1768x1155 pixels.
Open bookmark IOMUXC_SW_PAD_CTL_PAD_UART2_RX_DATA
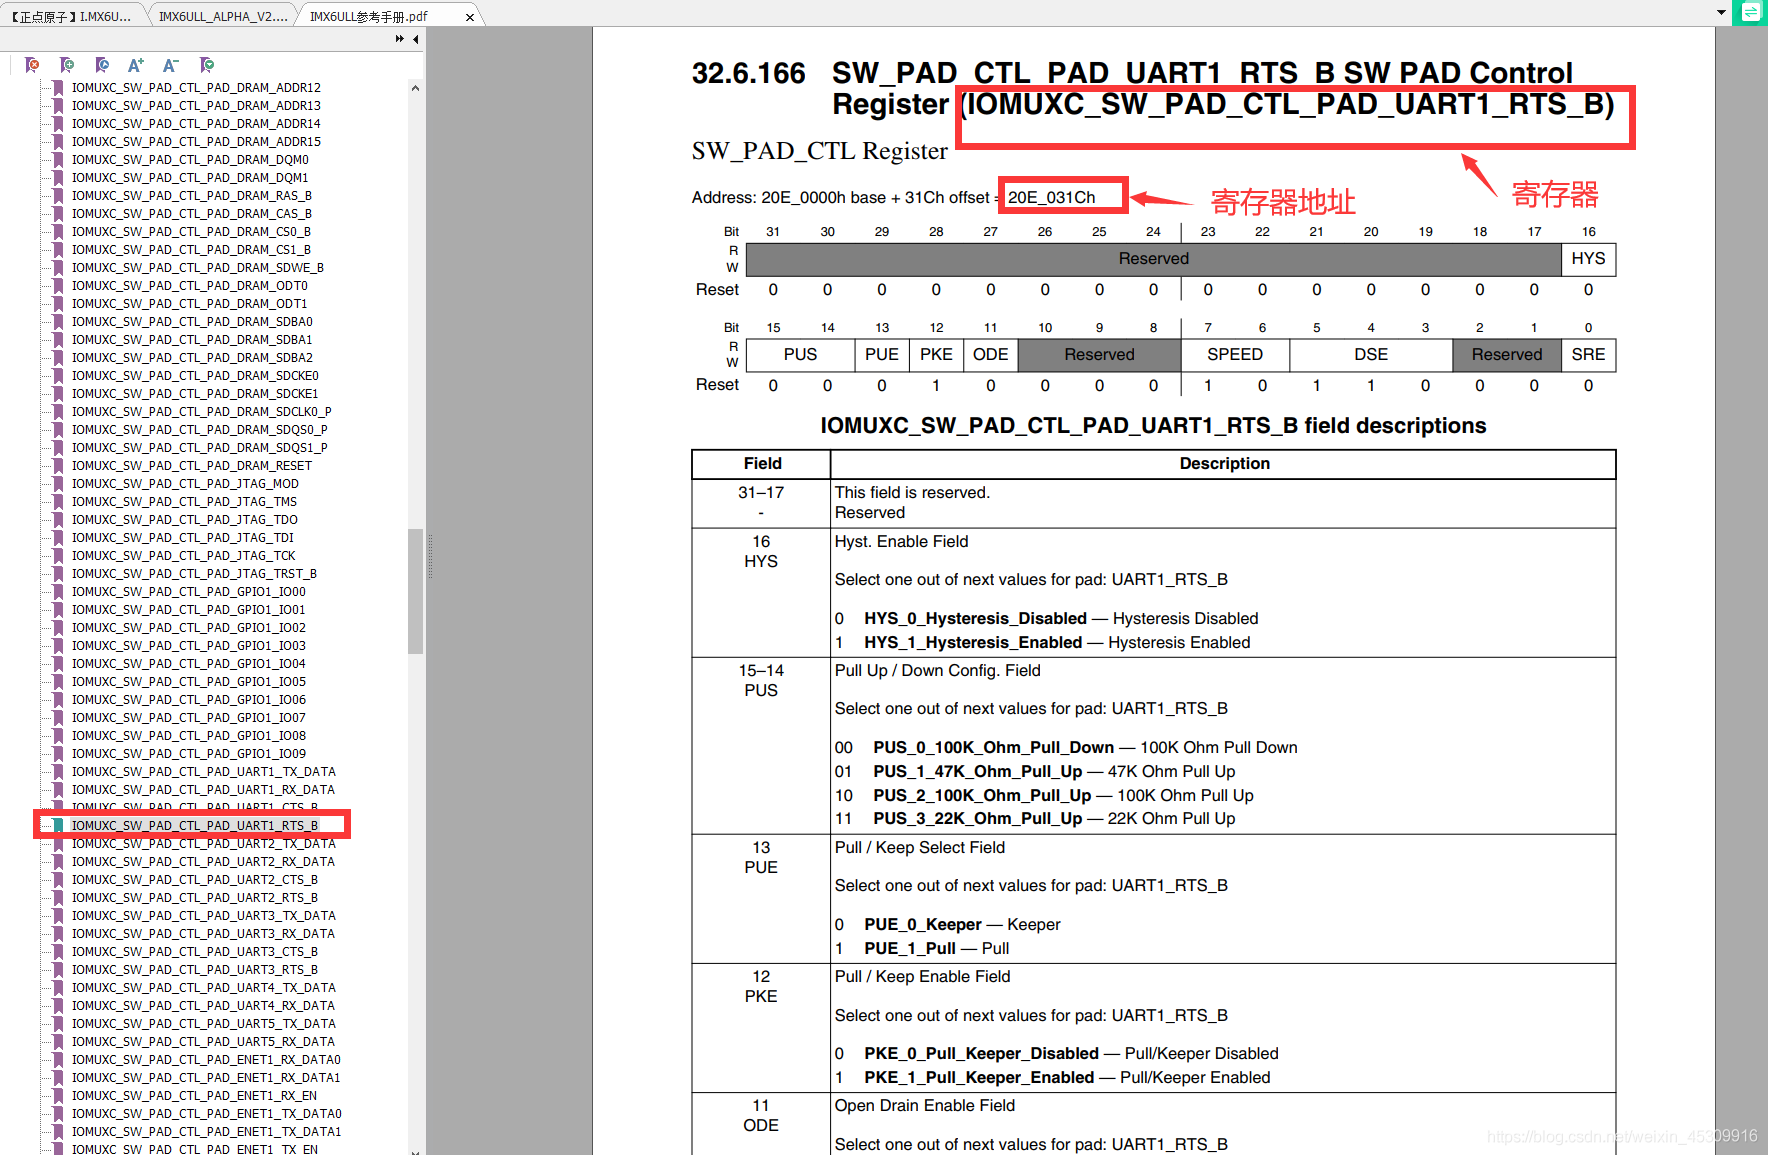coord(203,862)
